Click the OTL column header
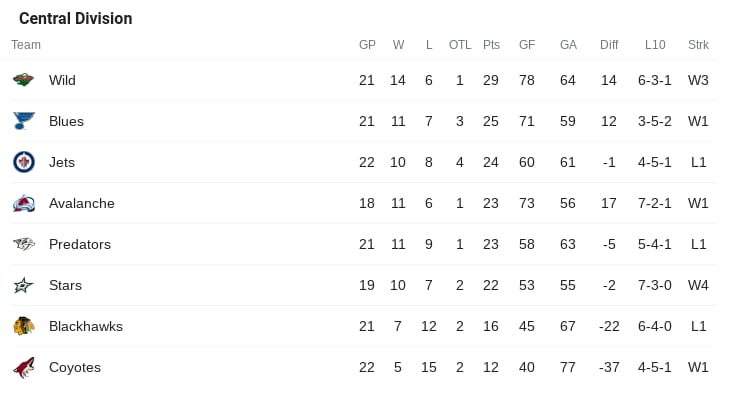Screen dimensions: 742x394 [x=460, y=45]
